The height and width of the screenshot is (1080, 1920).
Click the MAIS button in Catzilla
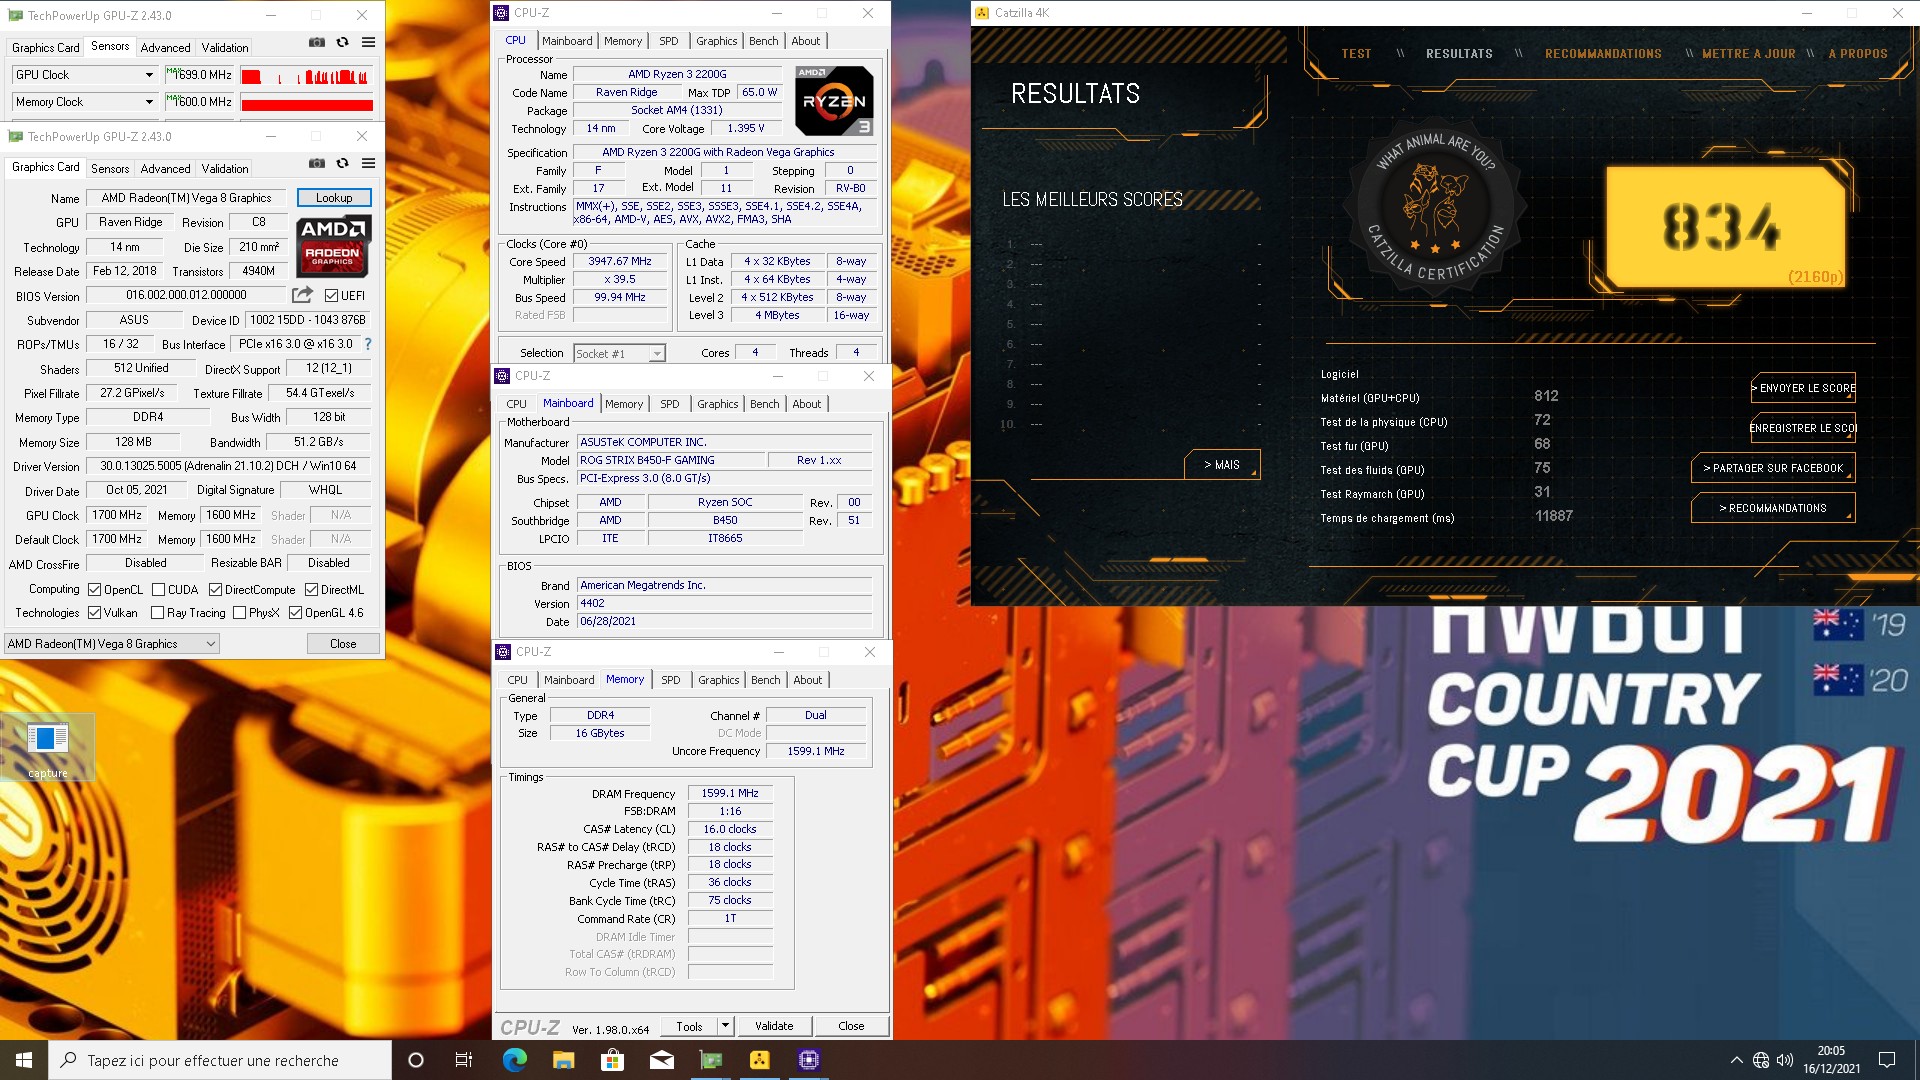pyautogui.click(x=1222, y=465)
